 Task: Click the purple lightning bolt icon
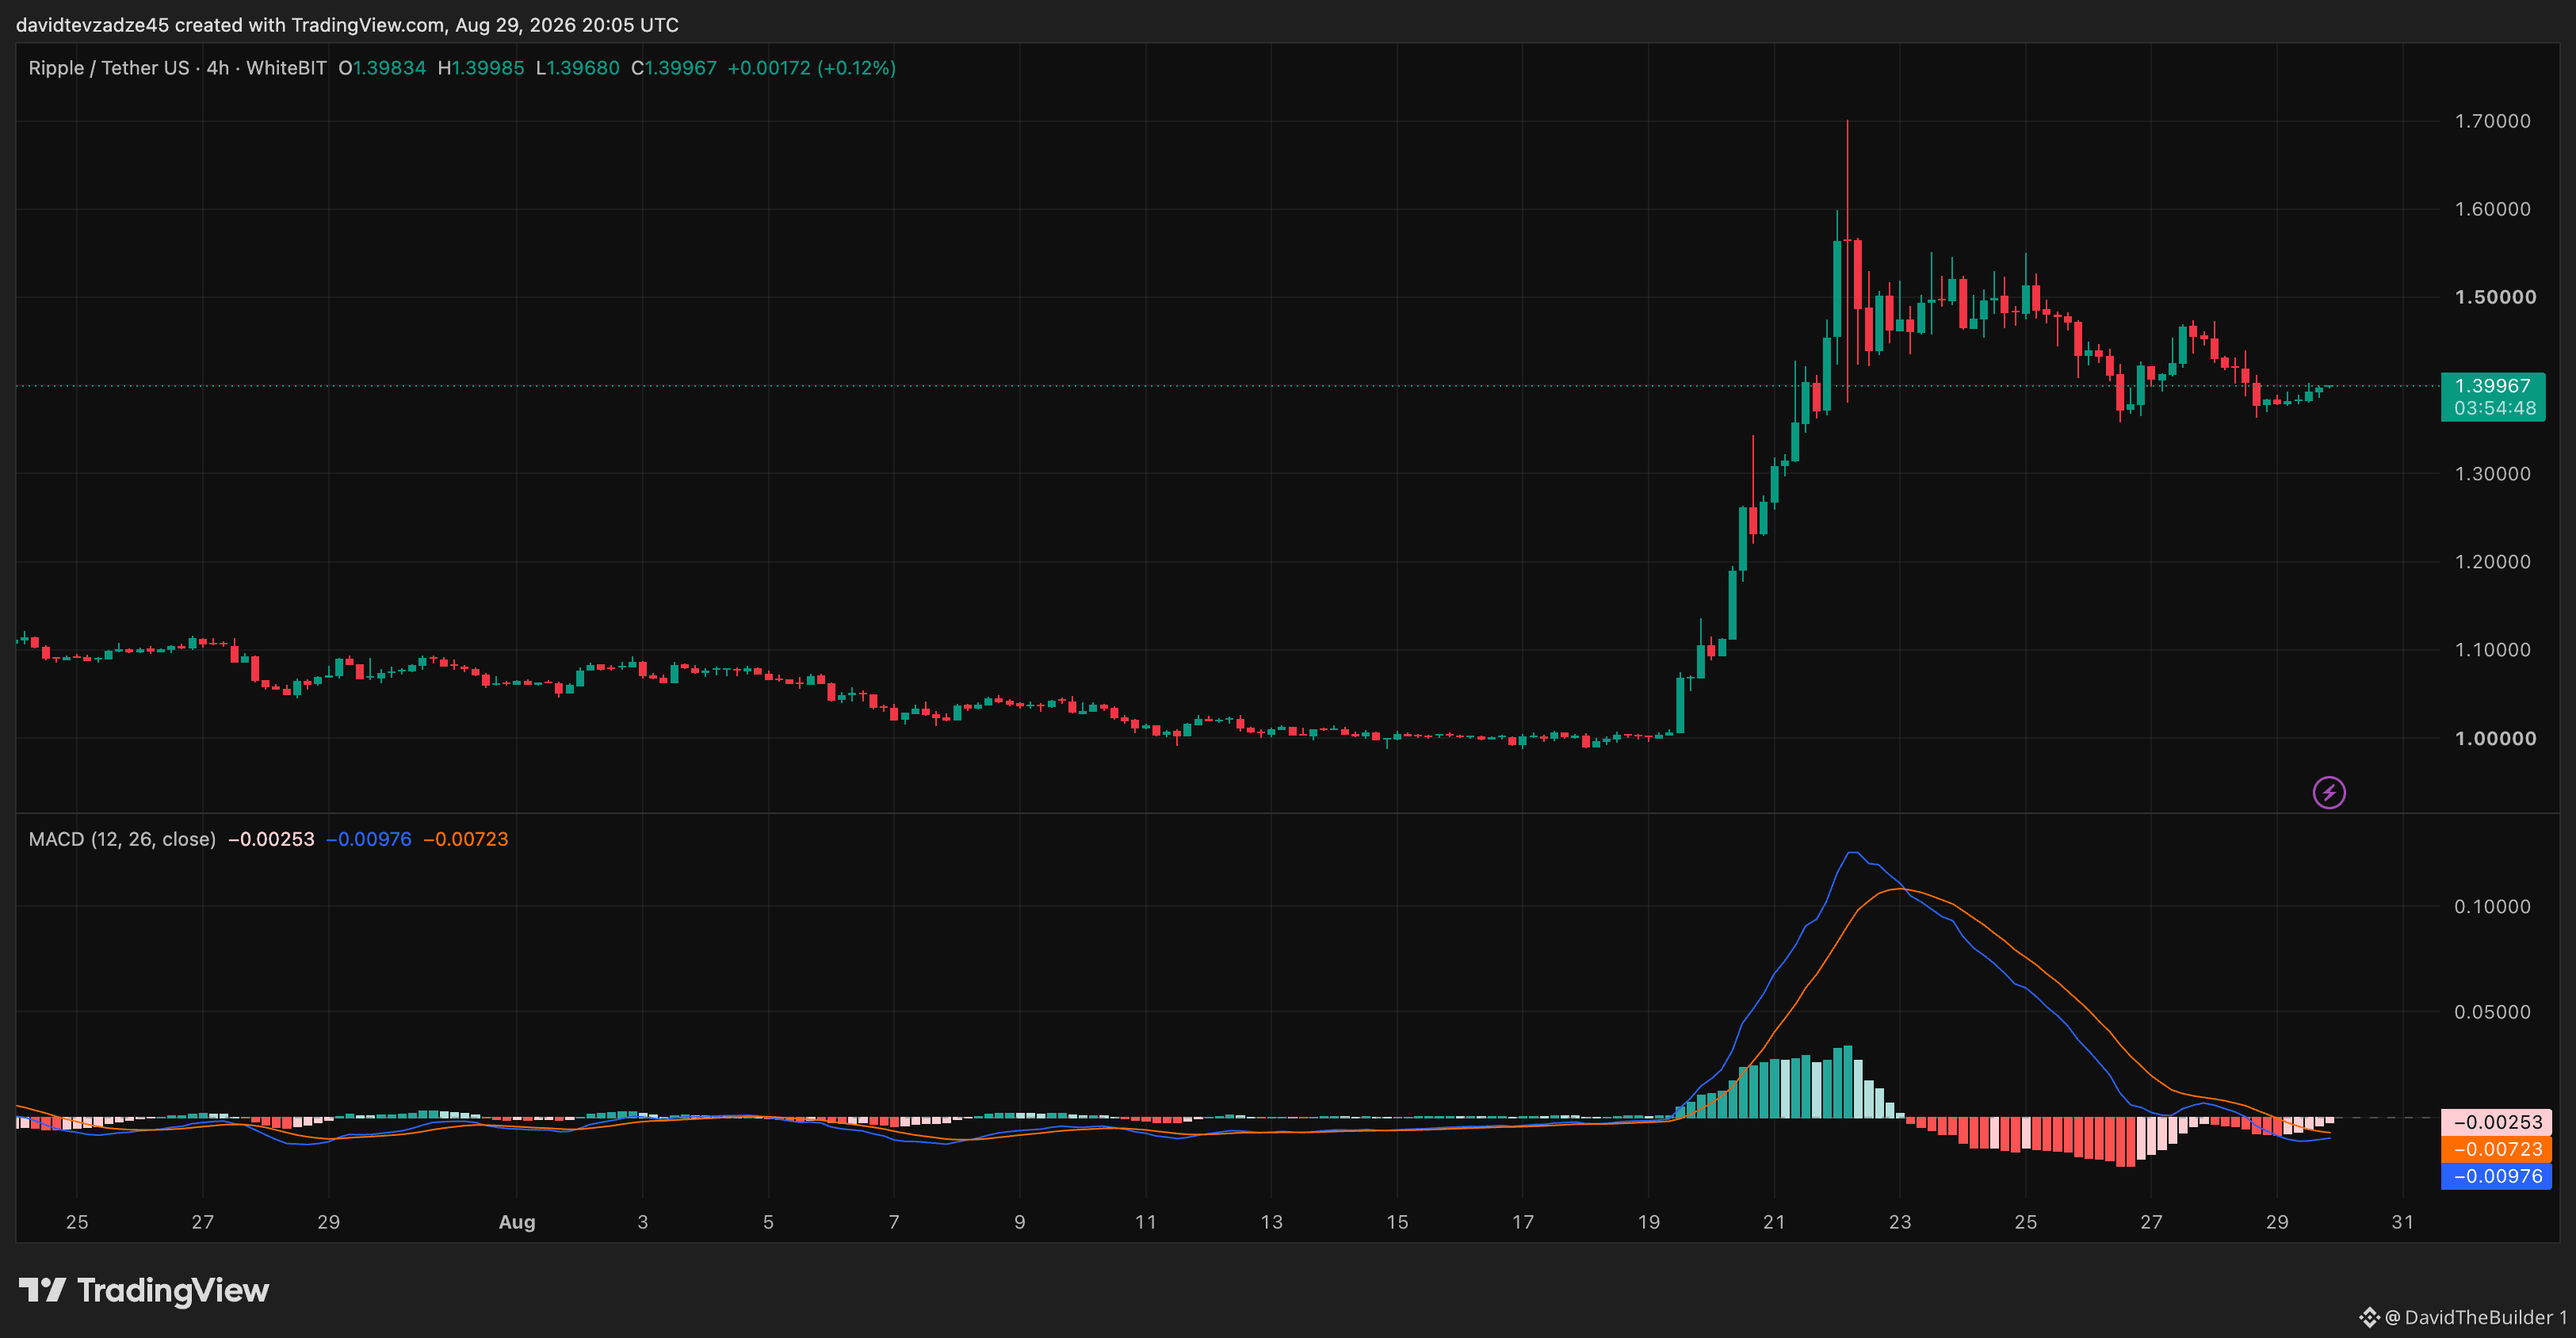pos(2329,793)
